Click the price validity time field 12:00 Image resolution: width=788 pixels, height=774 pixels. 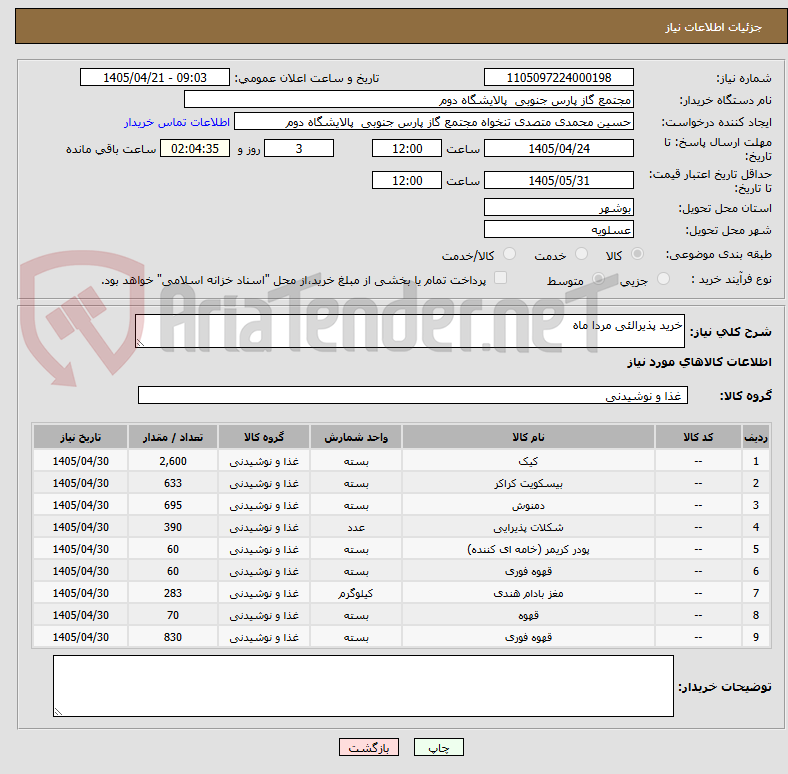(407, 180)
